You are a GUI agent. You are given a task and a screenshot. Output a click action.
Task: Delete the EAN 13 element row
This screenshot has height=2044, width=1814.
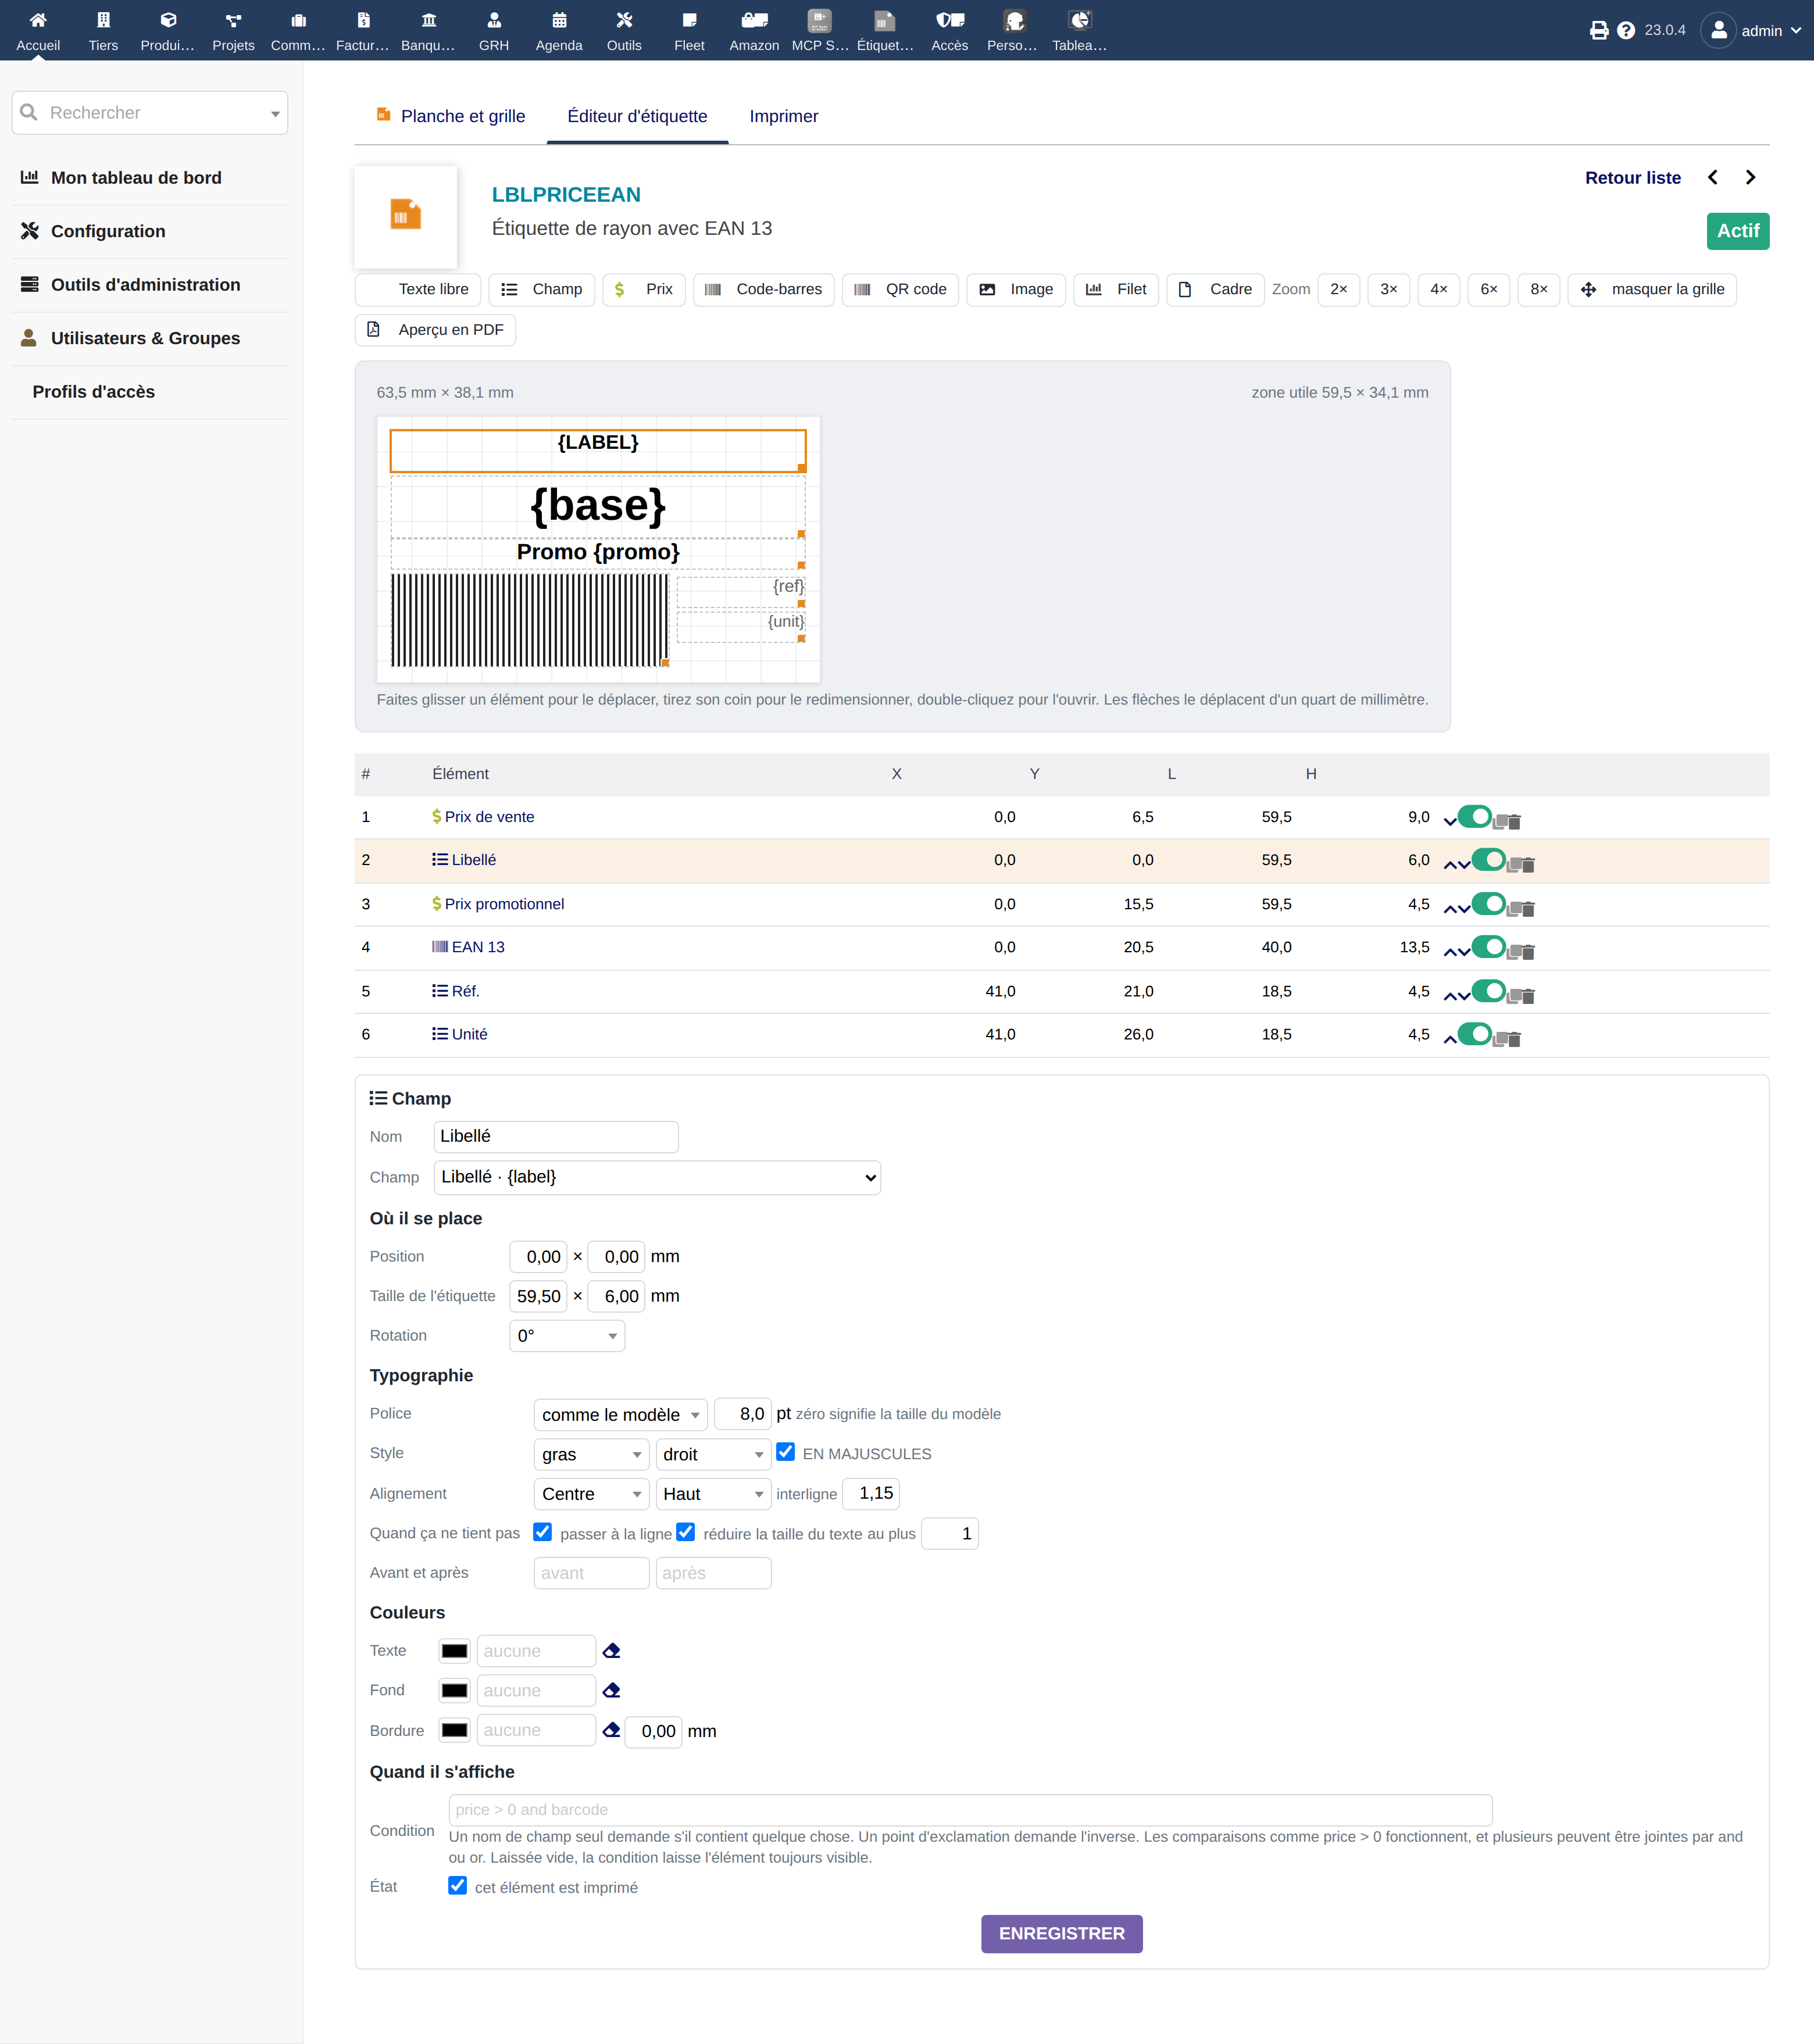pos(1529,952)
